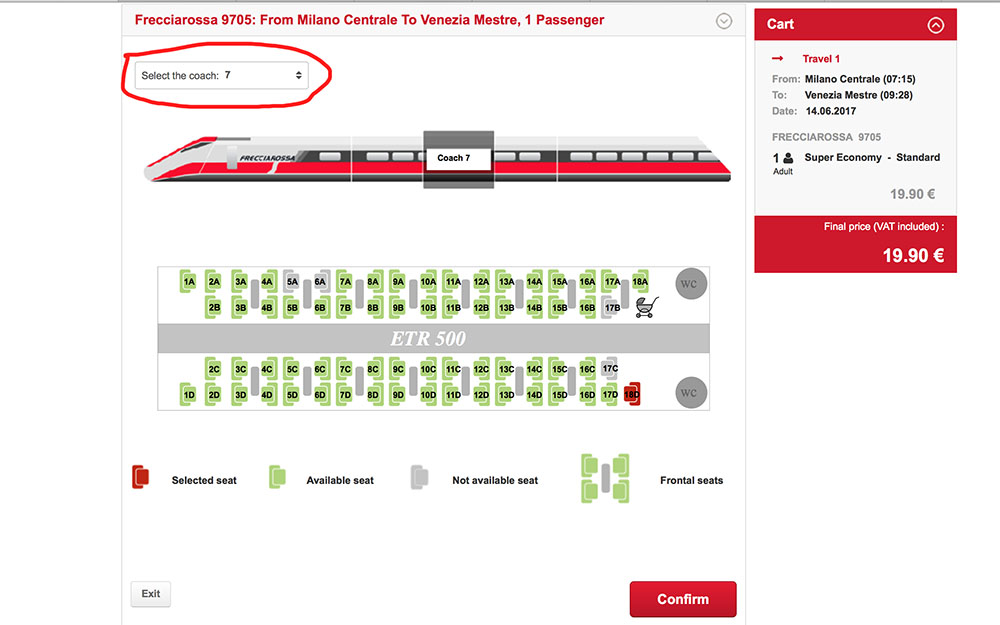This screenshot has height=625, width=1000.
Task: Pick seat 11B
Action: (x=453, y=307)
